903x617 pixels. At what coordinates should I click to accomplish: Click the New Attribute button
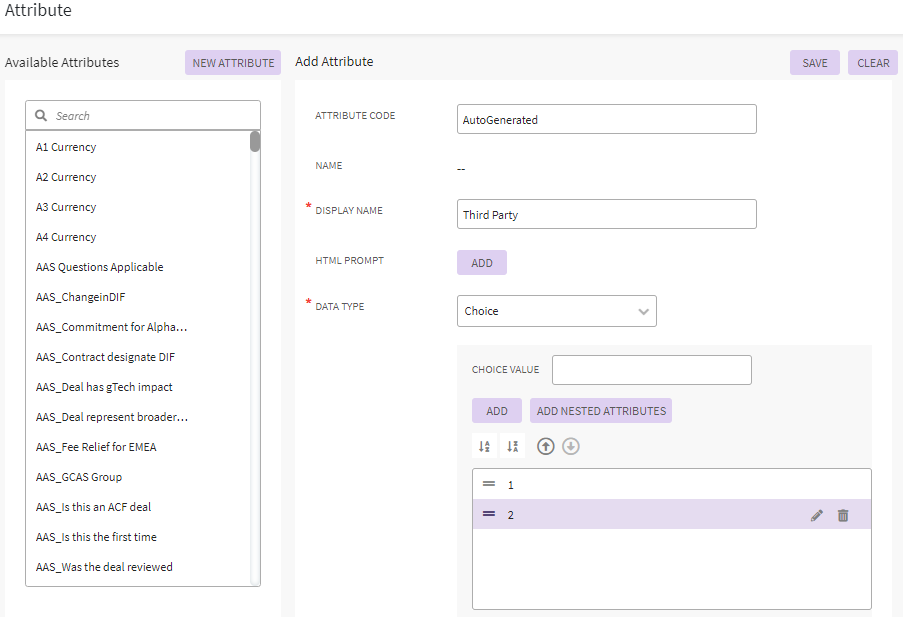coord(233,63)
